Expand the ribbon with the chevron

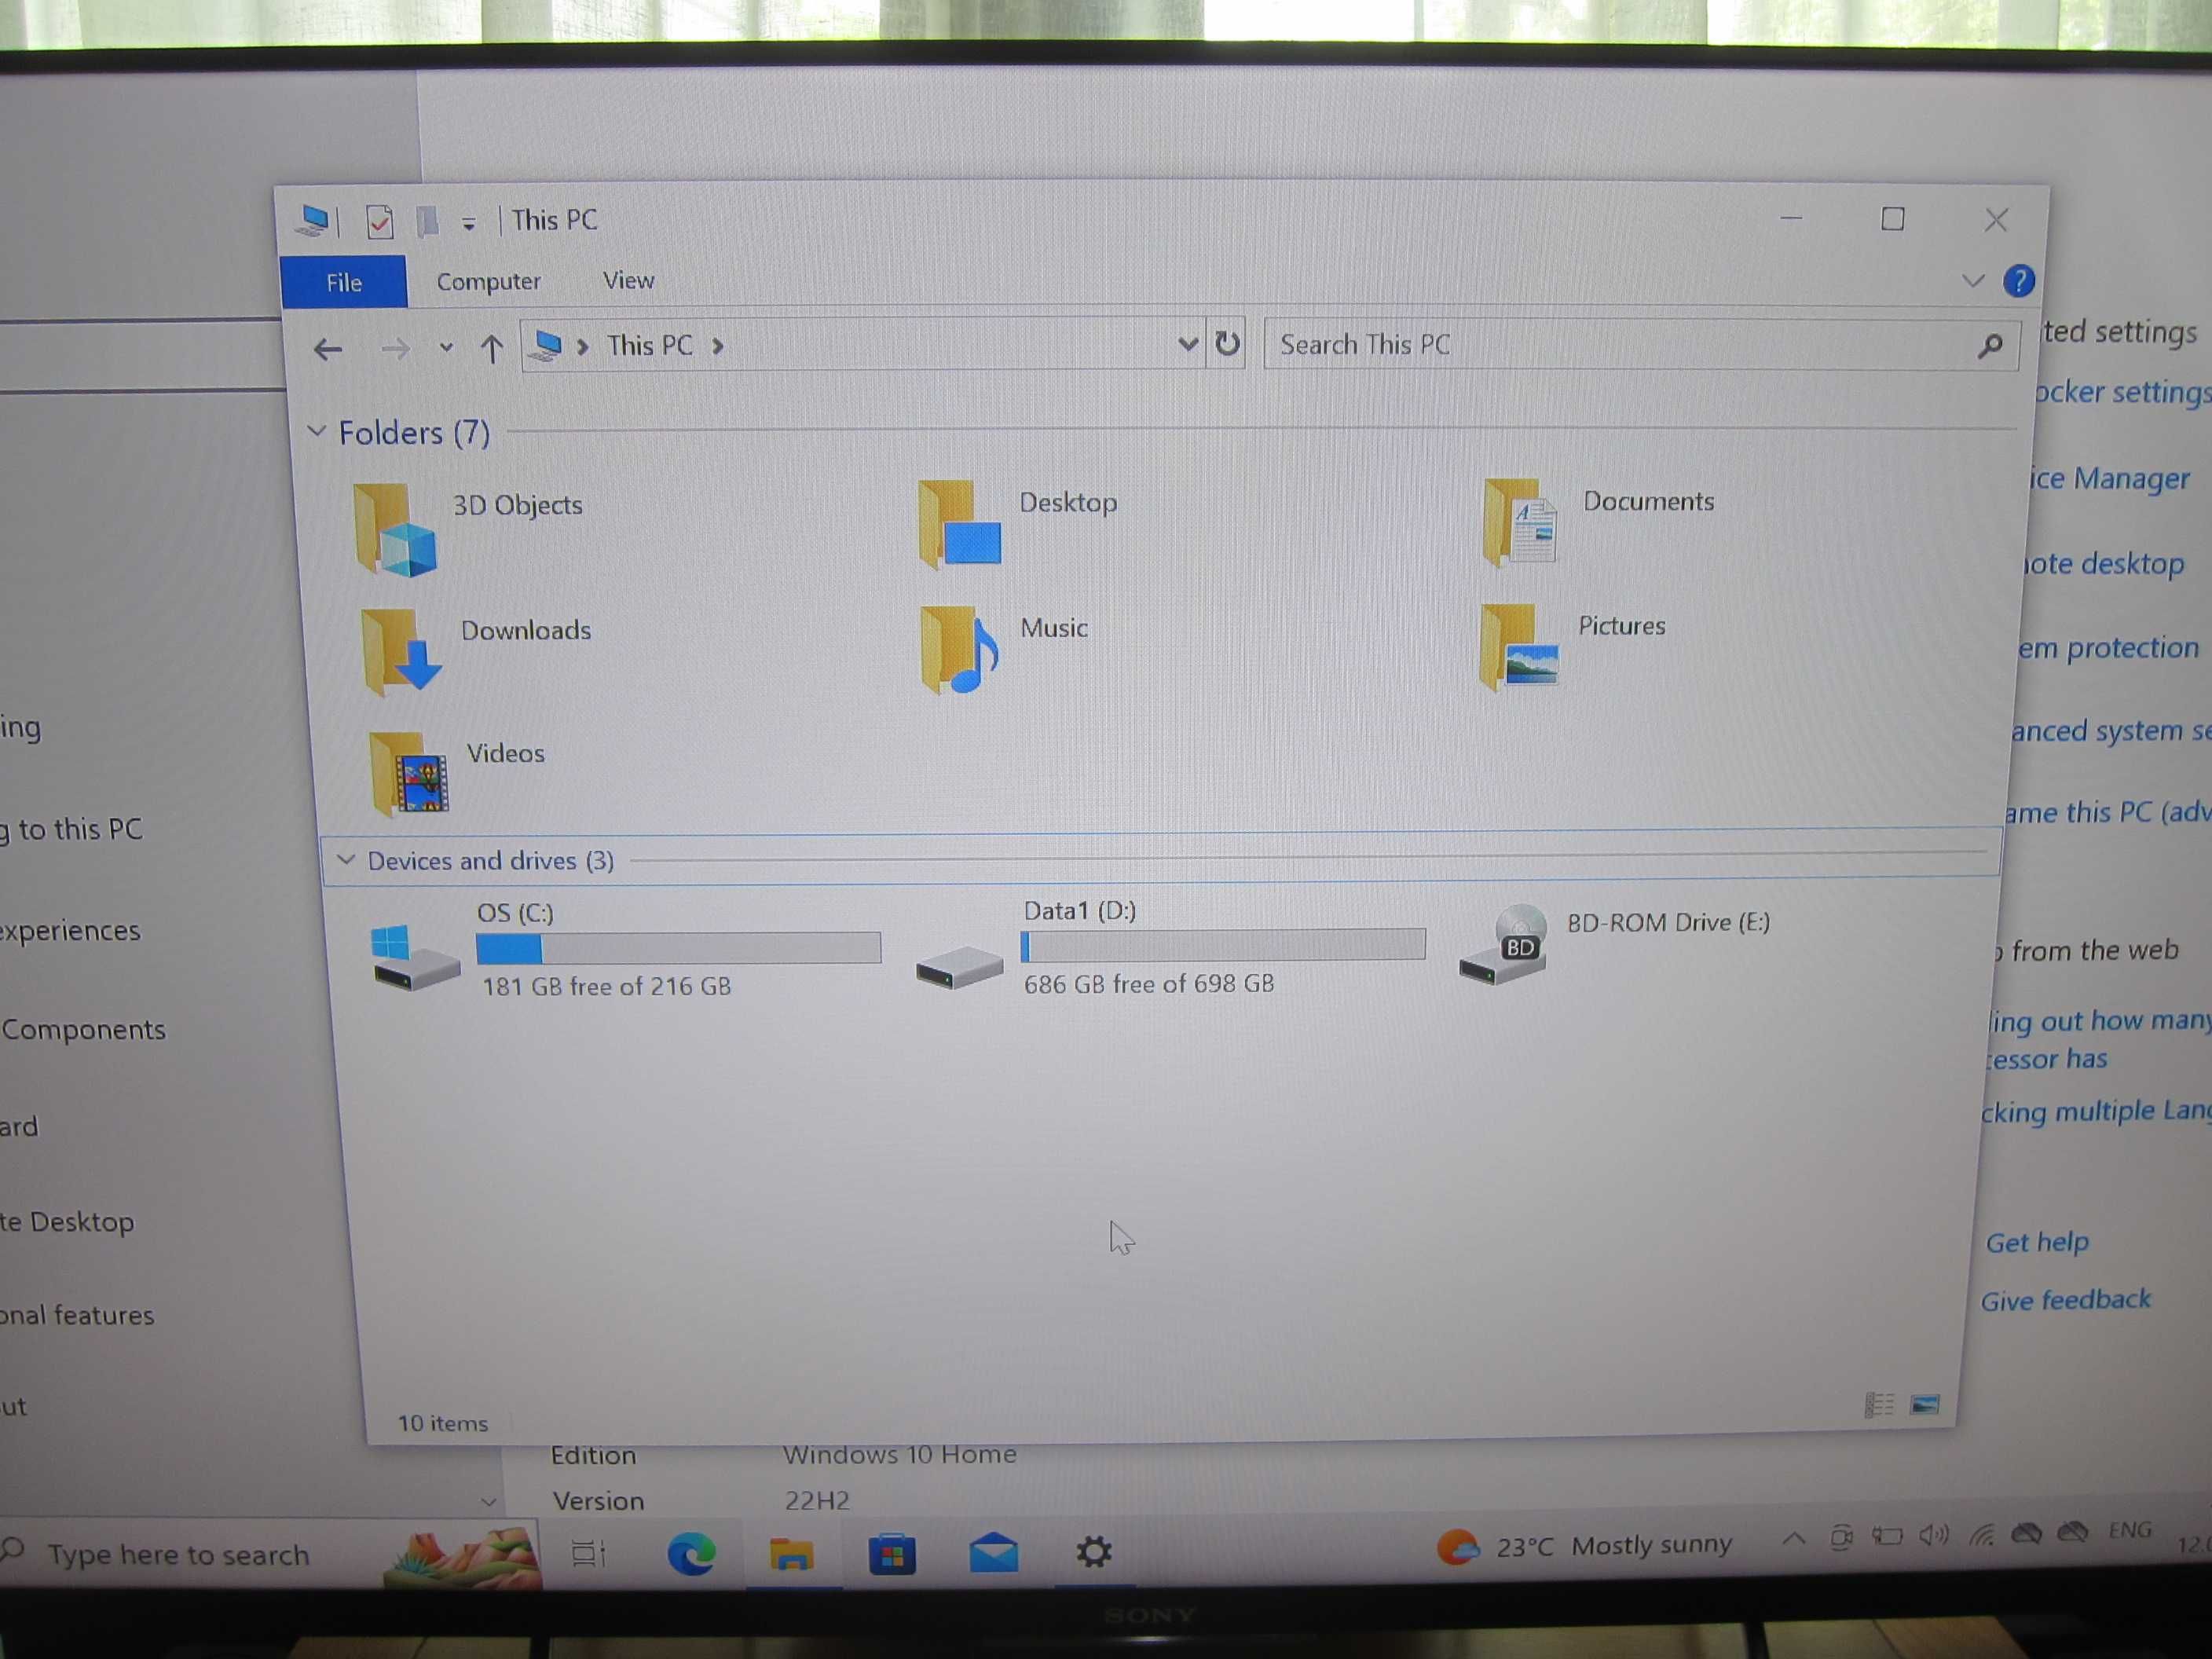(x=1972, y=281)
